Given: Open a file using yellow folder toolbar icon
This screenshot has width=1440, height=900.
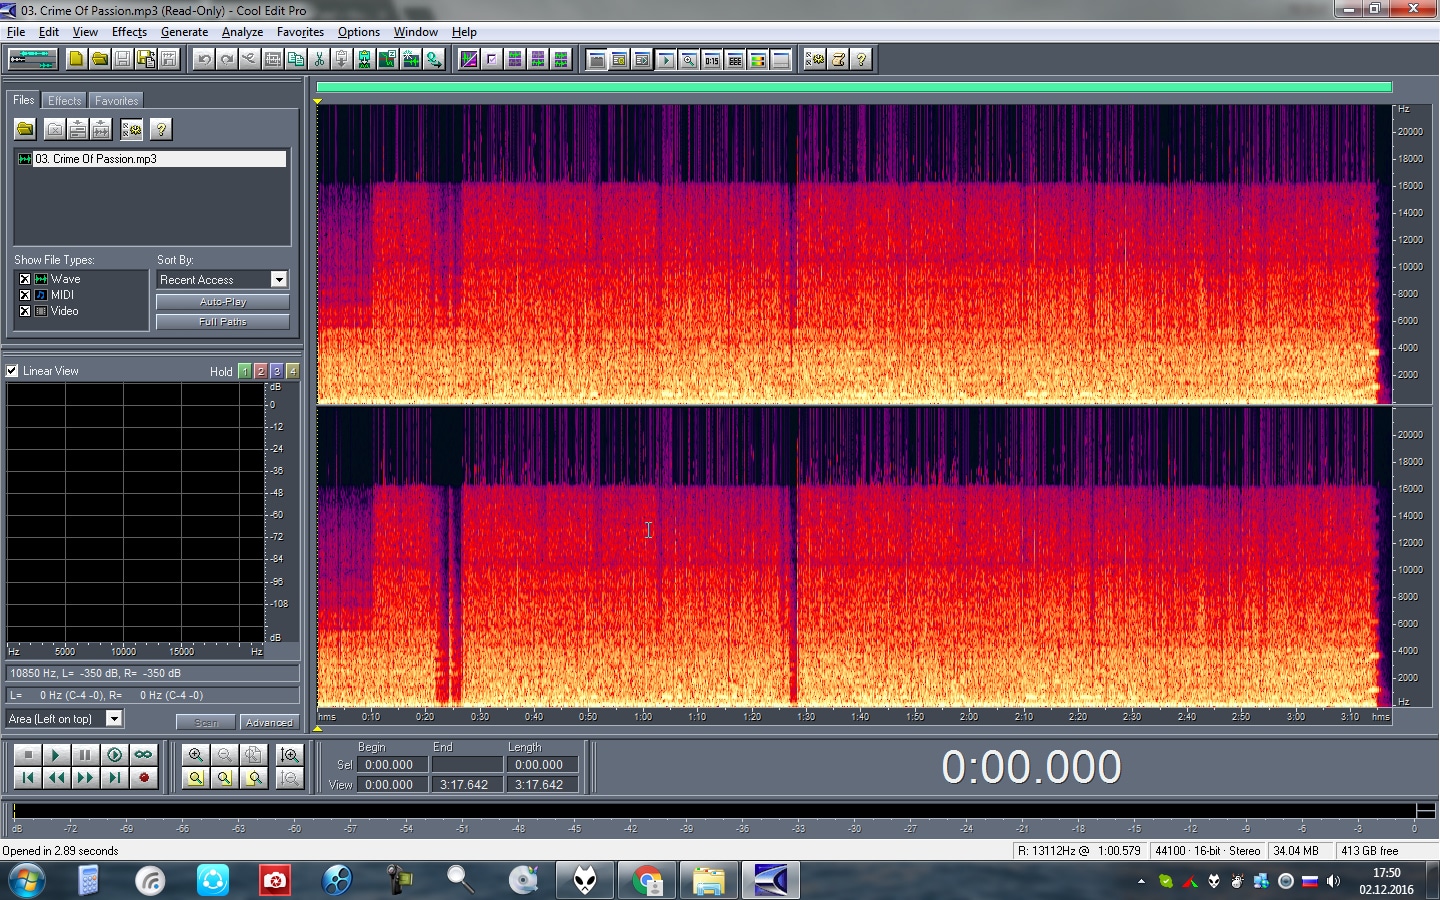Looking at the screenshot, I should [x=99, y=59].
